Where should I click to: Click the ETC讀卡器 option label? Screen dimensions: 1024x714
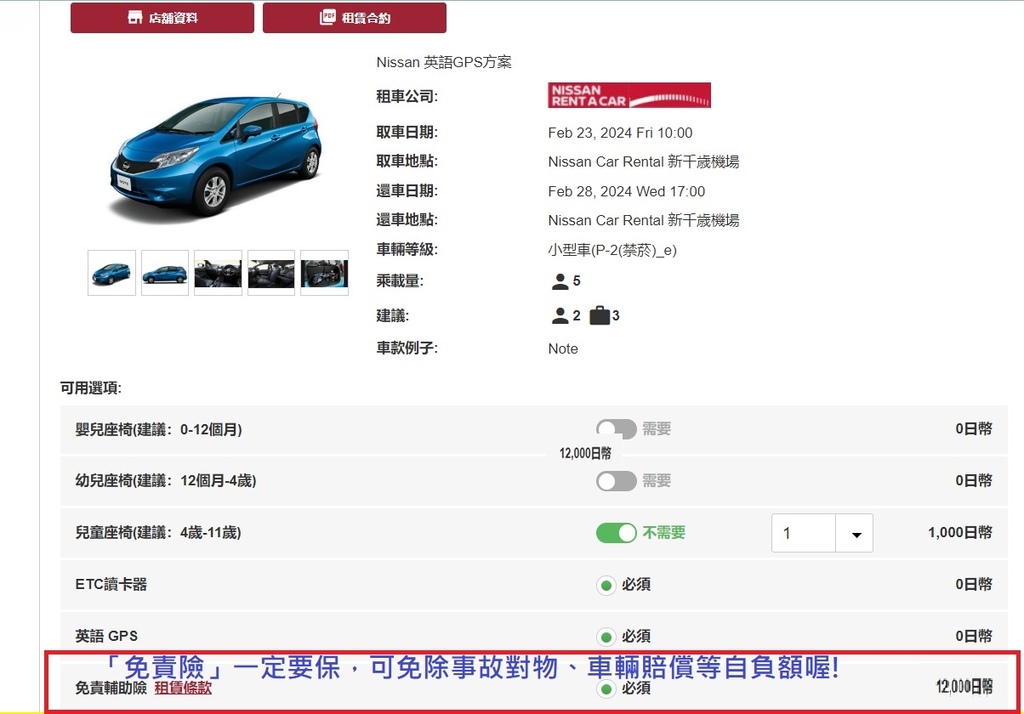tap(111, 585)
